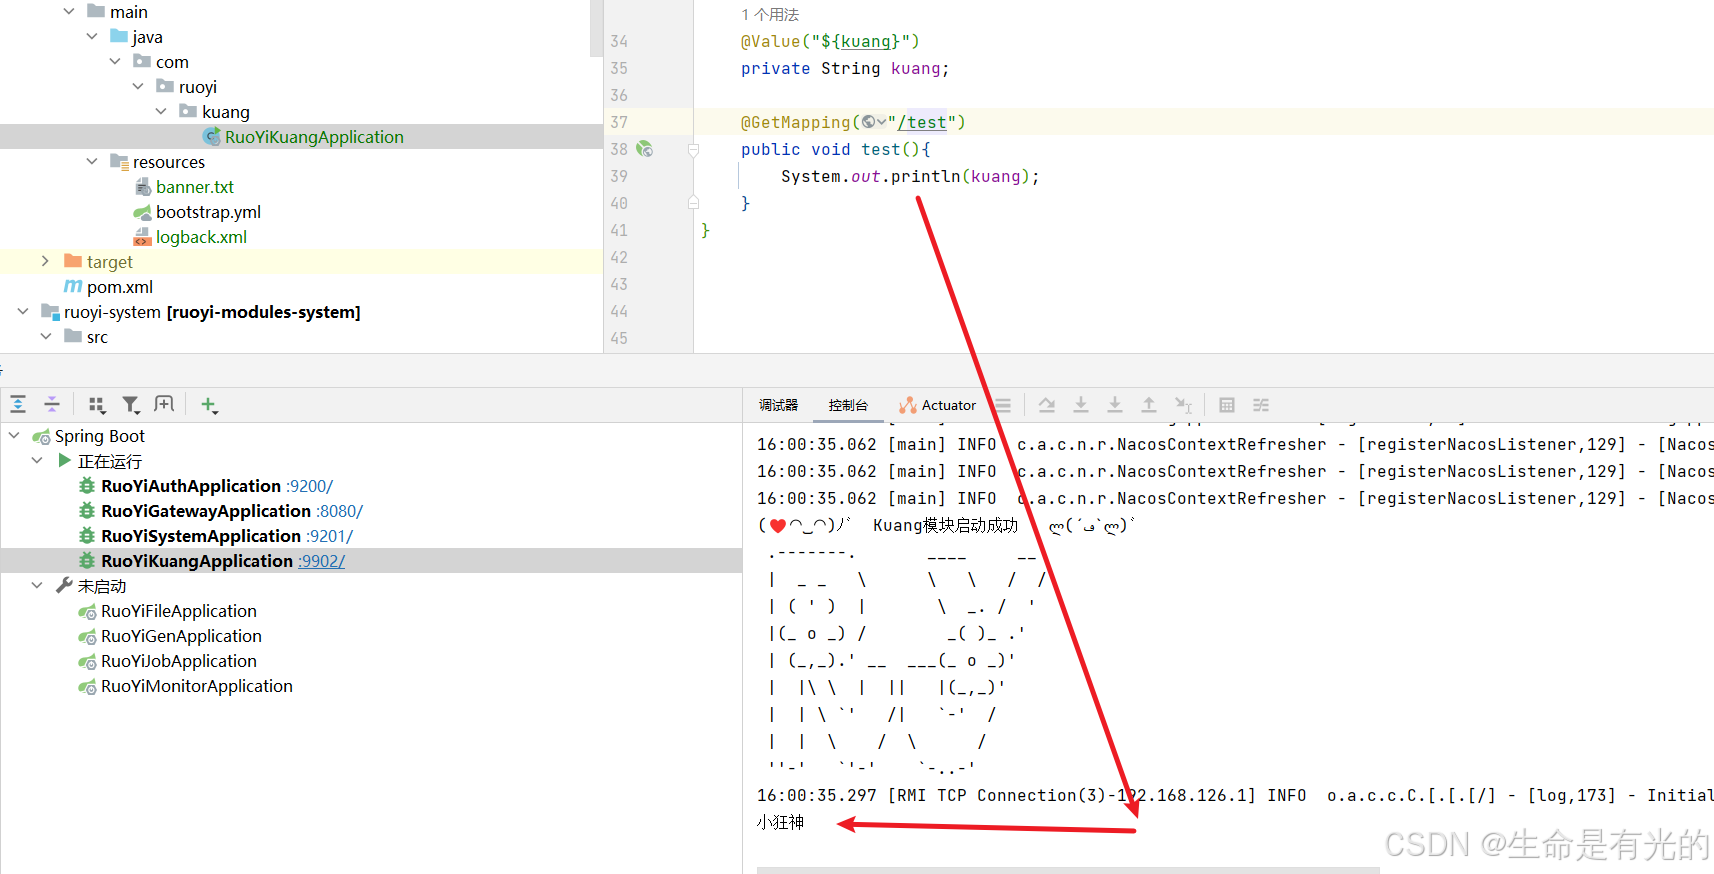Click the Run to Cursor debugger icon
Image resolution: width=1714 pixels, height=874 pixels.
[x=1183, y=405]
